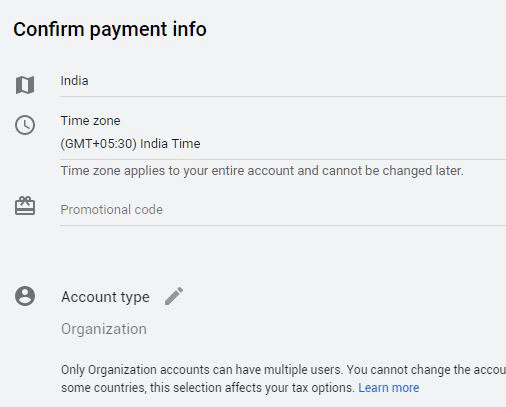
Task: Click the tax options sentence text
Action: [x=208, y=388]
